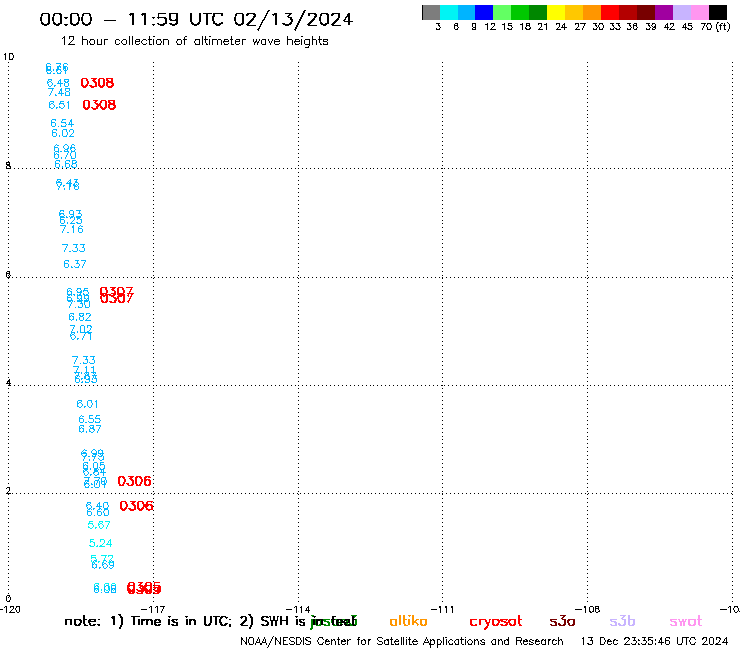Viewport: 740px width, 650px height.
Task: Click the -117 longitude axis label
Action: pos(153,609)
